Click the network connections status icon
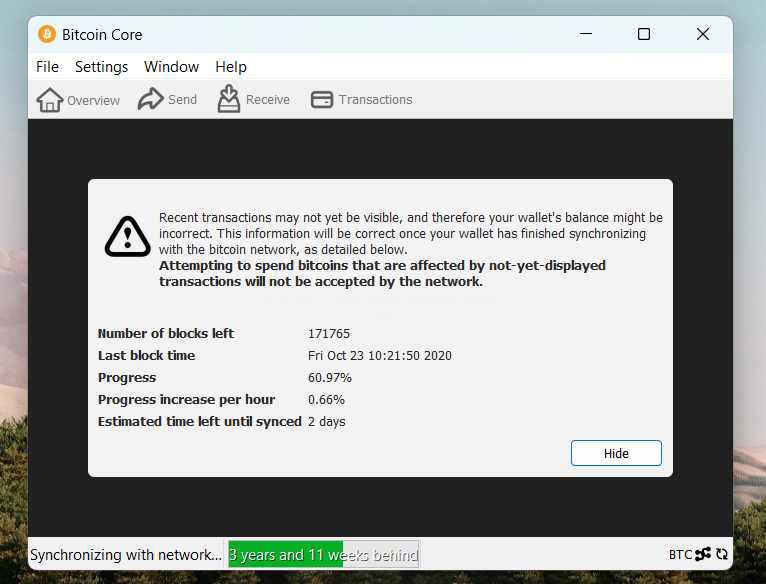The width and height of the screenshot is (766, 584). 703,554
